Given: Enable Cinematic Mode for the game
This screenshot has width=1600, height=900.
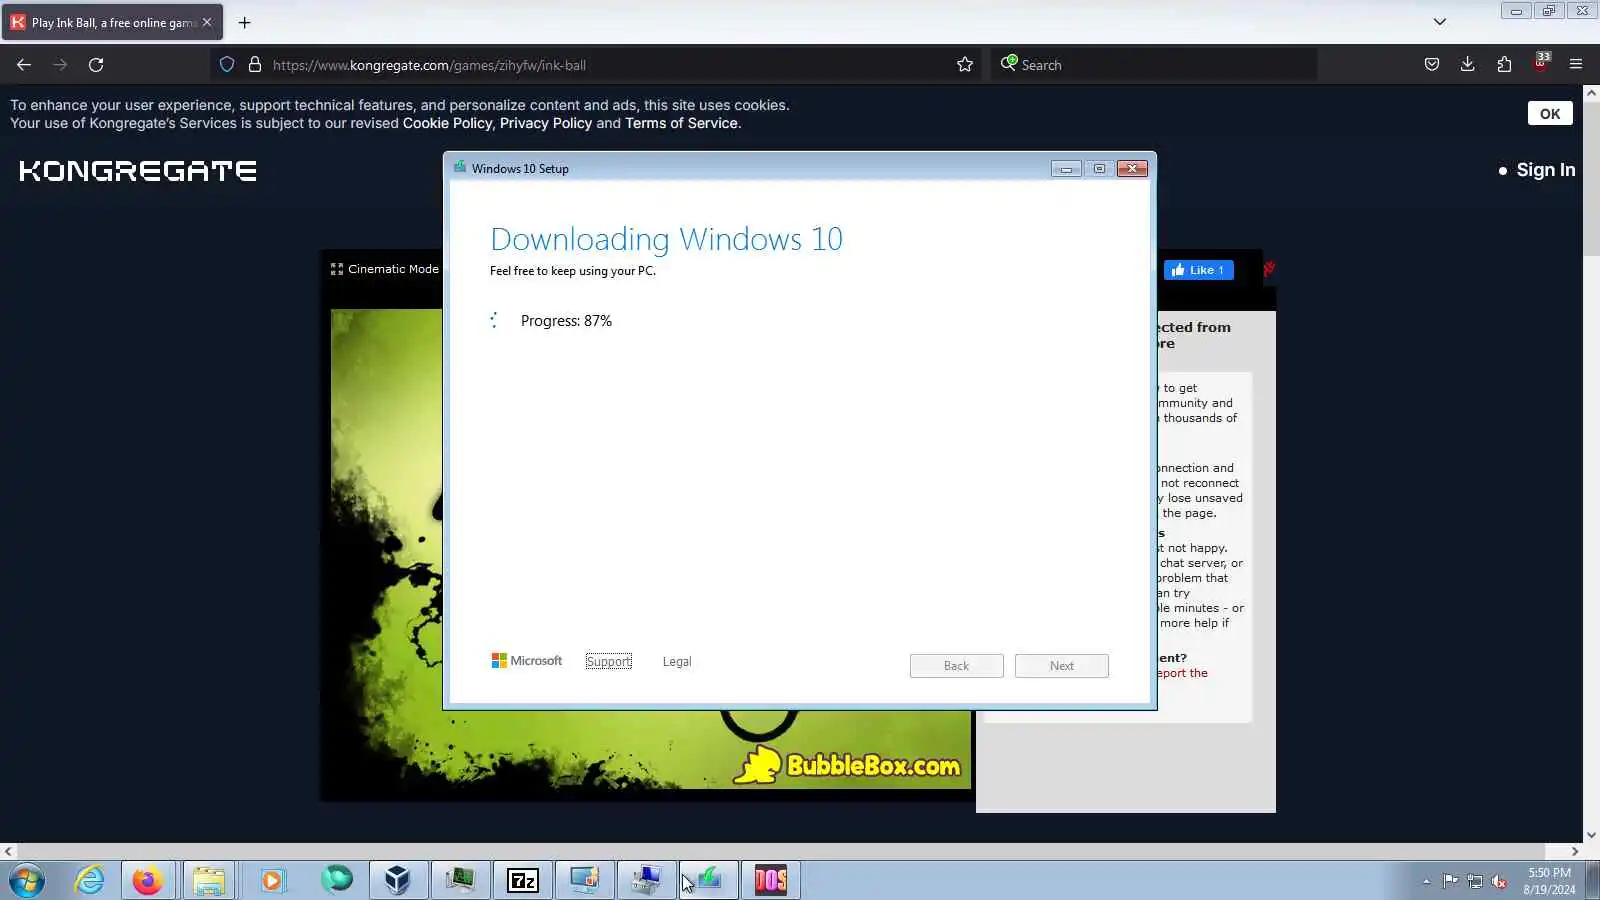Looking at the screenshot, I should tap(385, 269).
